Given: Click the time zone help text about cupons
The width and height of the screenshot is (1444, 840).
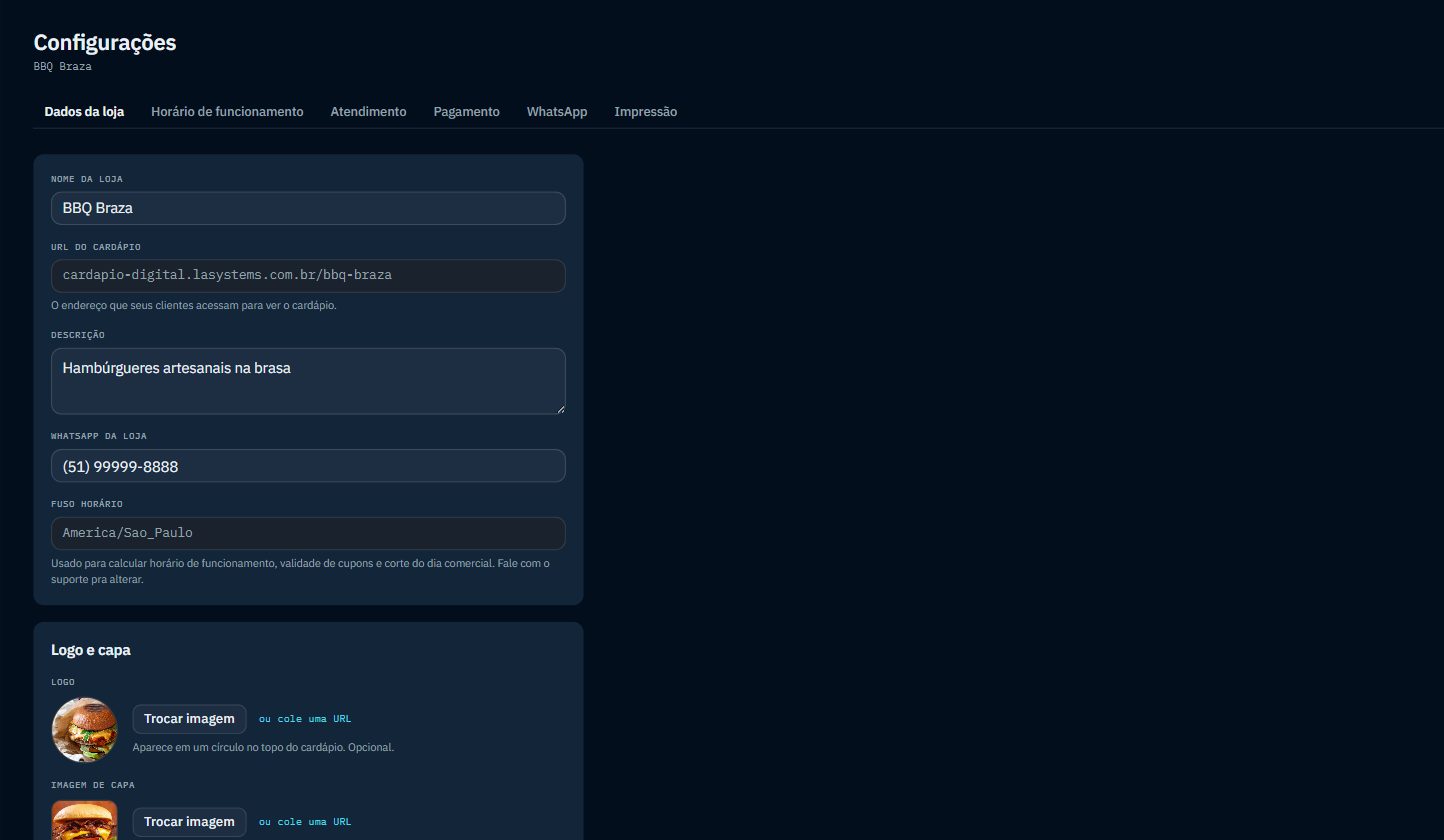Looking at the screenshot, I should 301,571.
